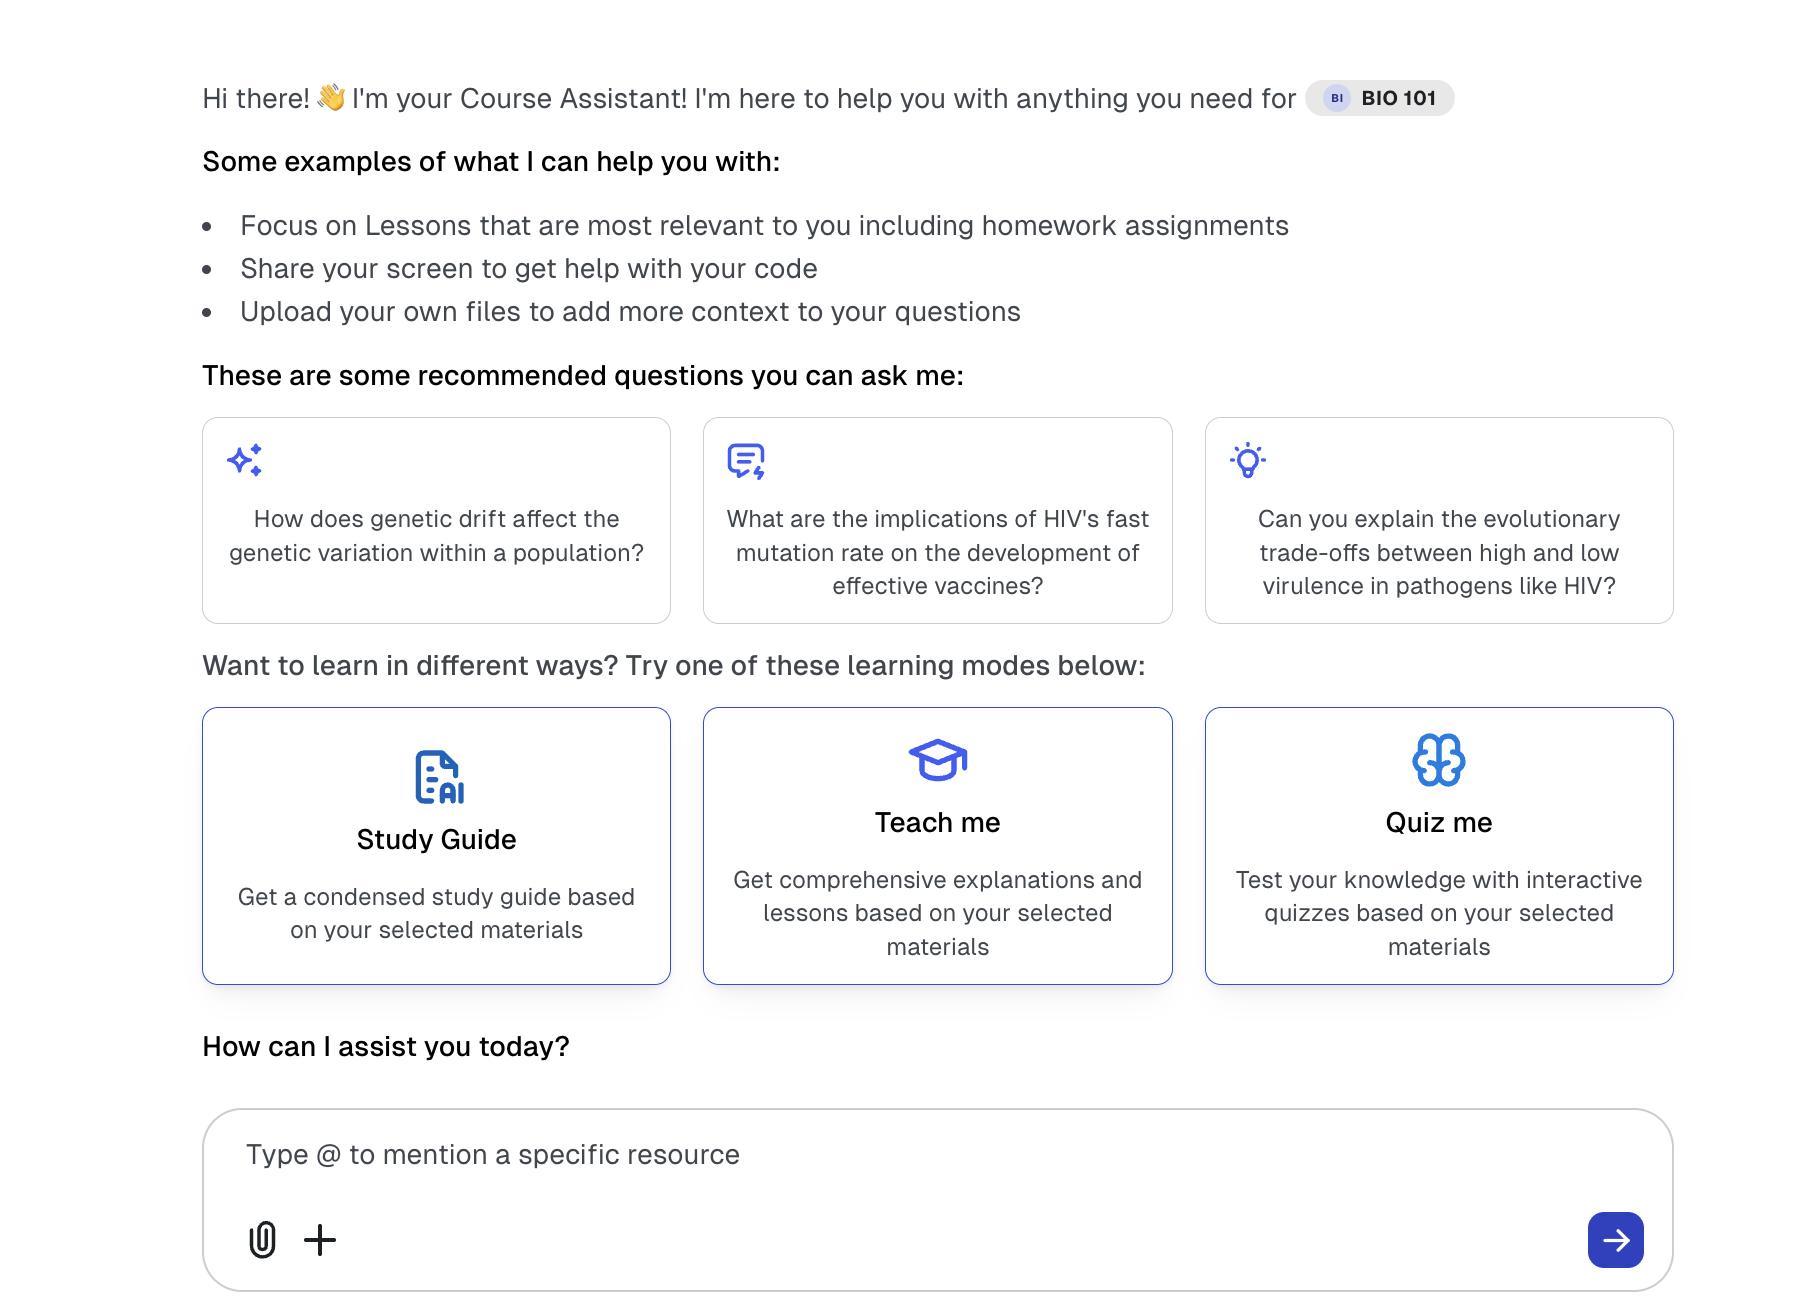Image resolution: width=1814 pixels, height=1312 pixels.
Task: Pick the evolutionary trade-offs virulence question
Action: [1438, 552]
